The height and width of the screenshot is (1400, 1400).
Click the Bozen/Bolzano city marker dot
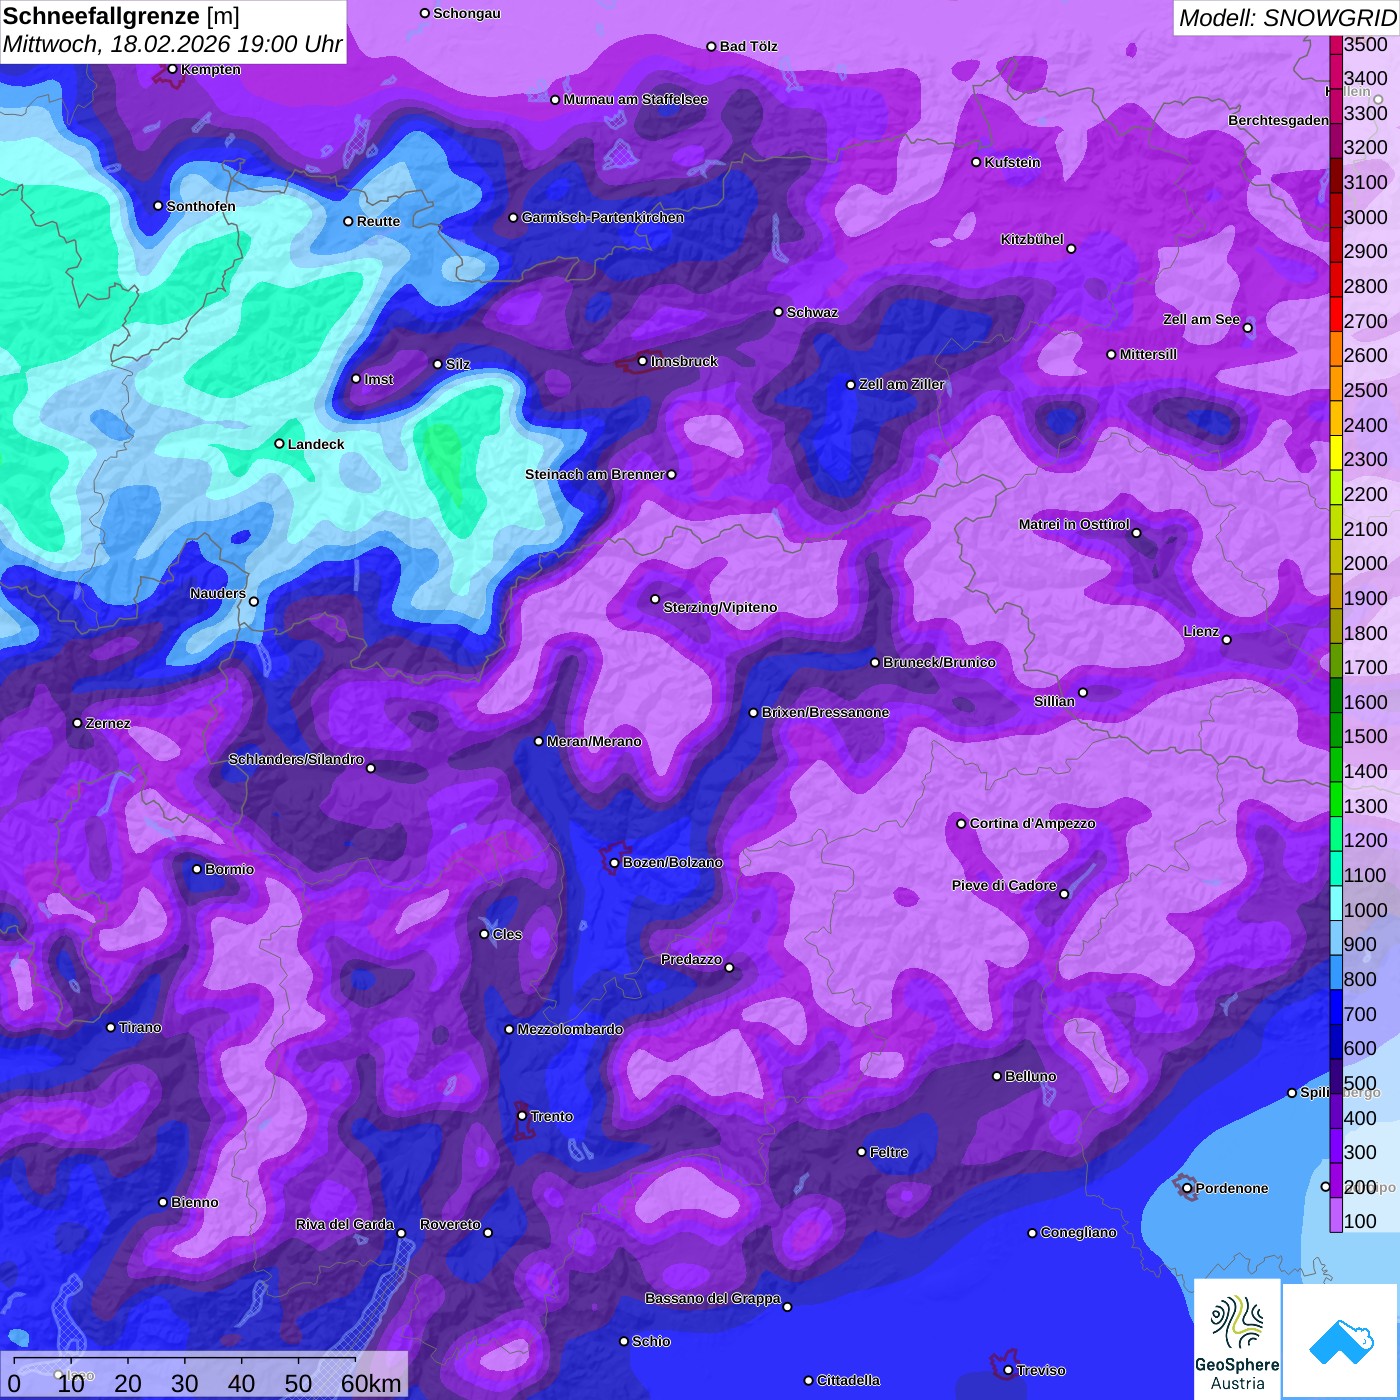click(615, 863)
